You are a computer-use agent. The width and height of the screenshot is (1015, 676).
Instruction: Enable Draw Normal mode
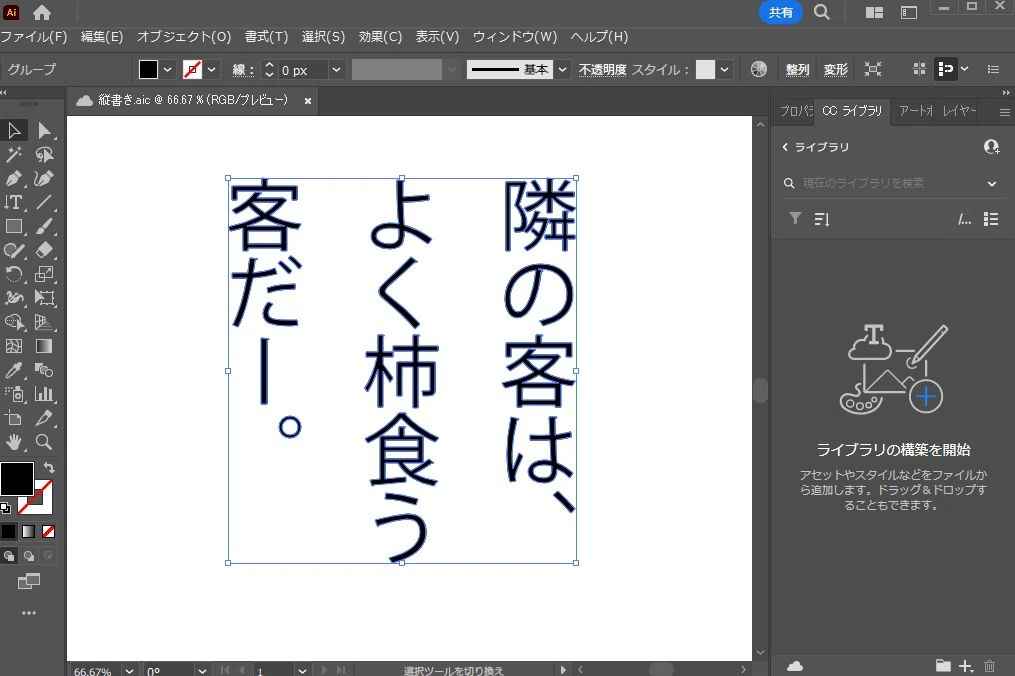coord(9,556)
